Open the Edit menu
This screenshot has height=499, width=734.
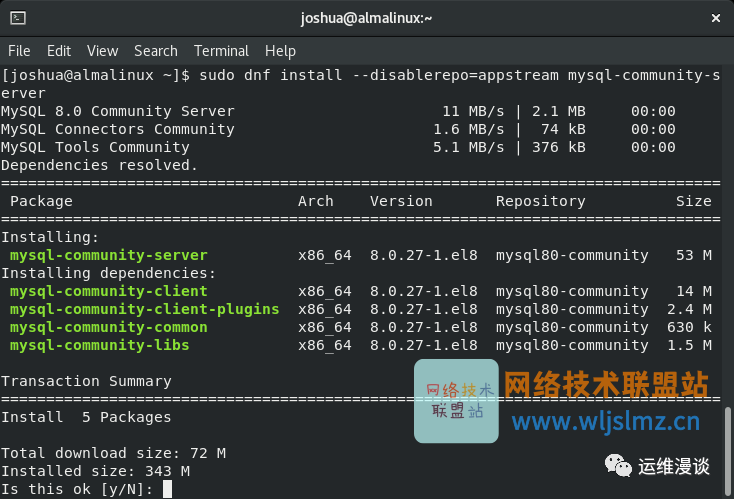pyautogui.click(x=59, y=51)
